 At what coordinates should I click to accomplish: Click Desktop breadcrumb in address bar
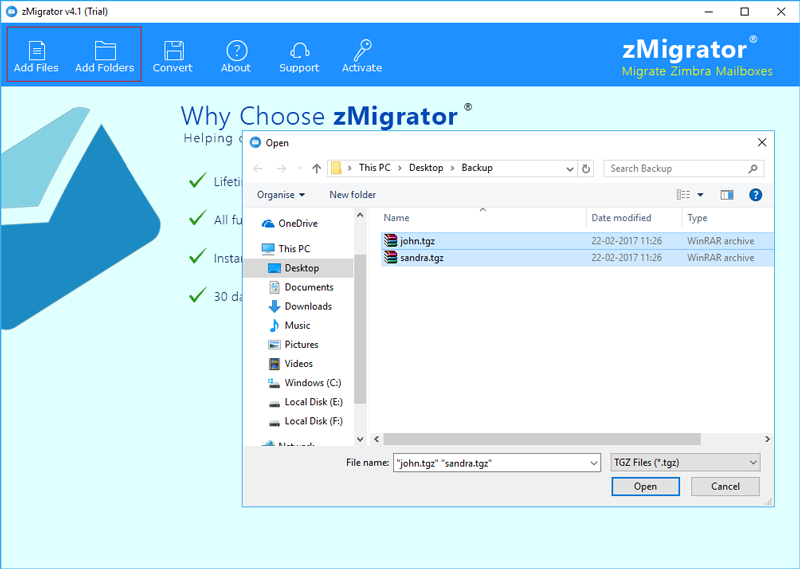point(426,168)
